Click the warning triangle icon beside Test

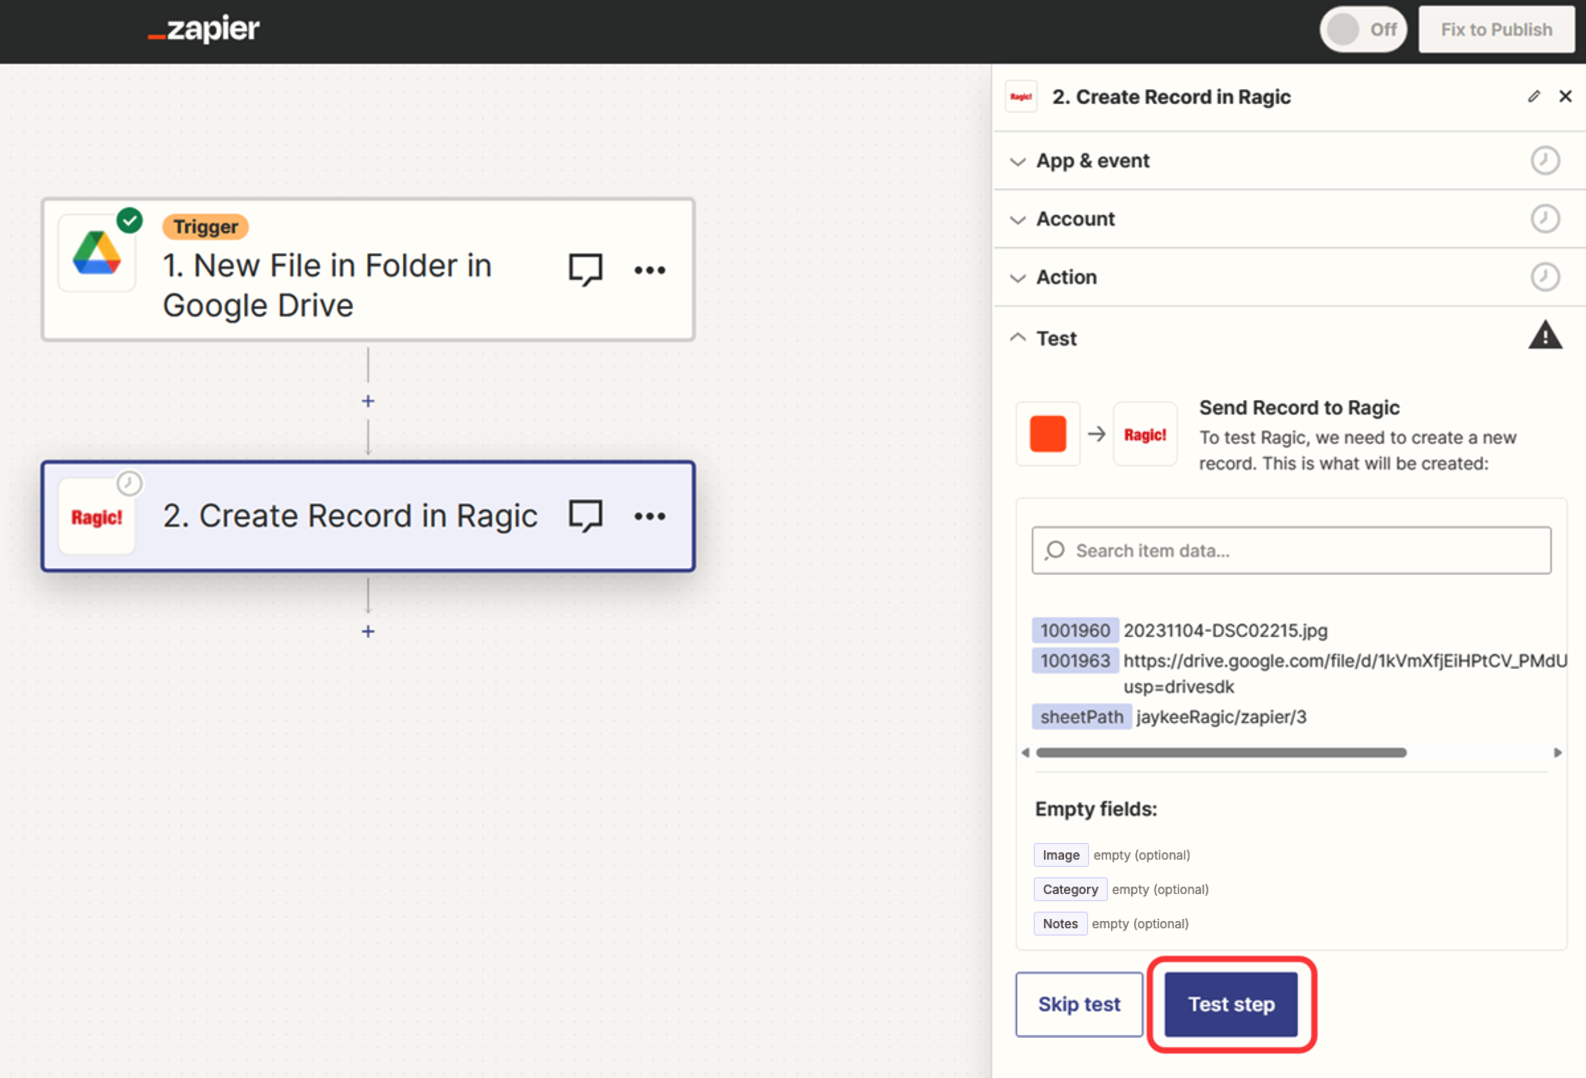(x=1544, y=336)
